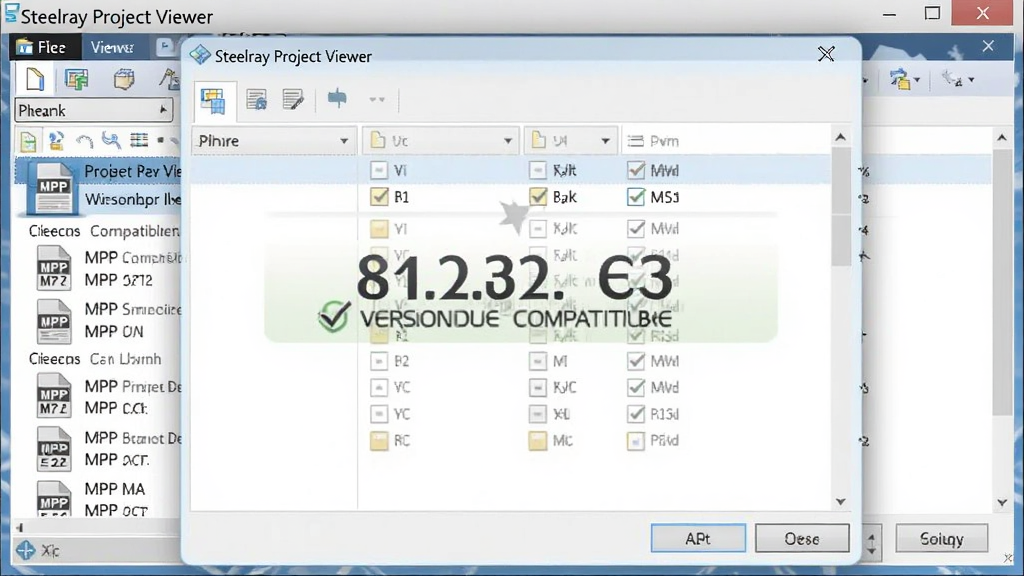The image size is (1024, 576).
Task: Click the new blank document icon in main toolbar
Action: click(x=34, y=80)
